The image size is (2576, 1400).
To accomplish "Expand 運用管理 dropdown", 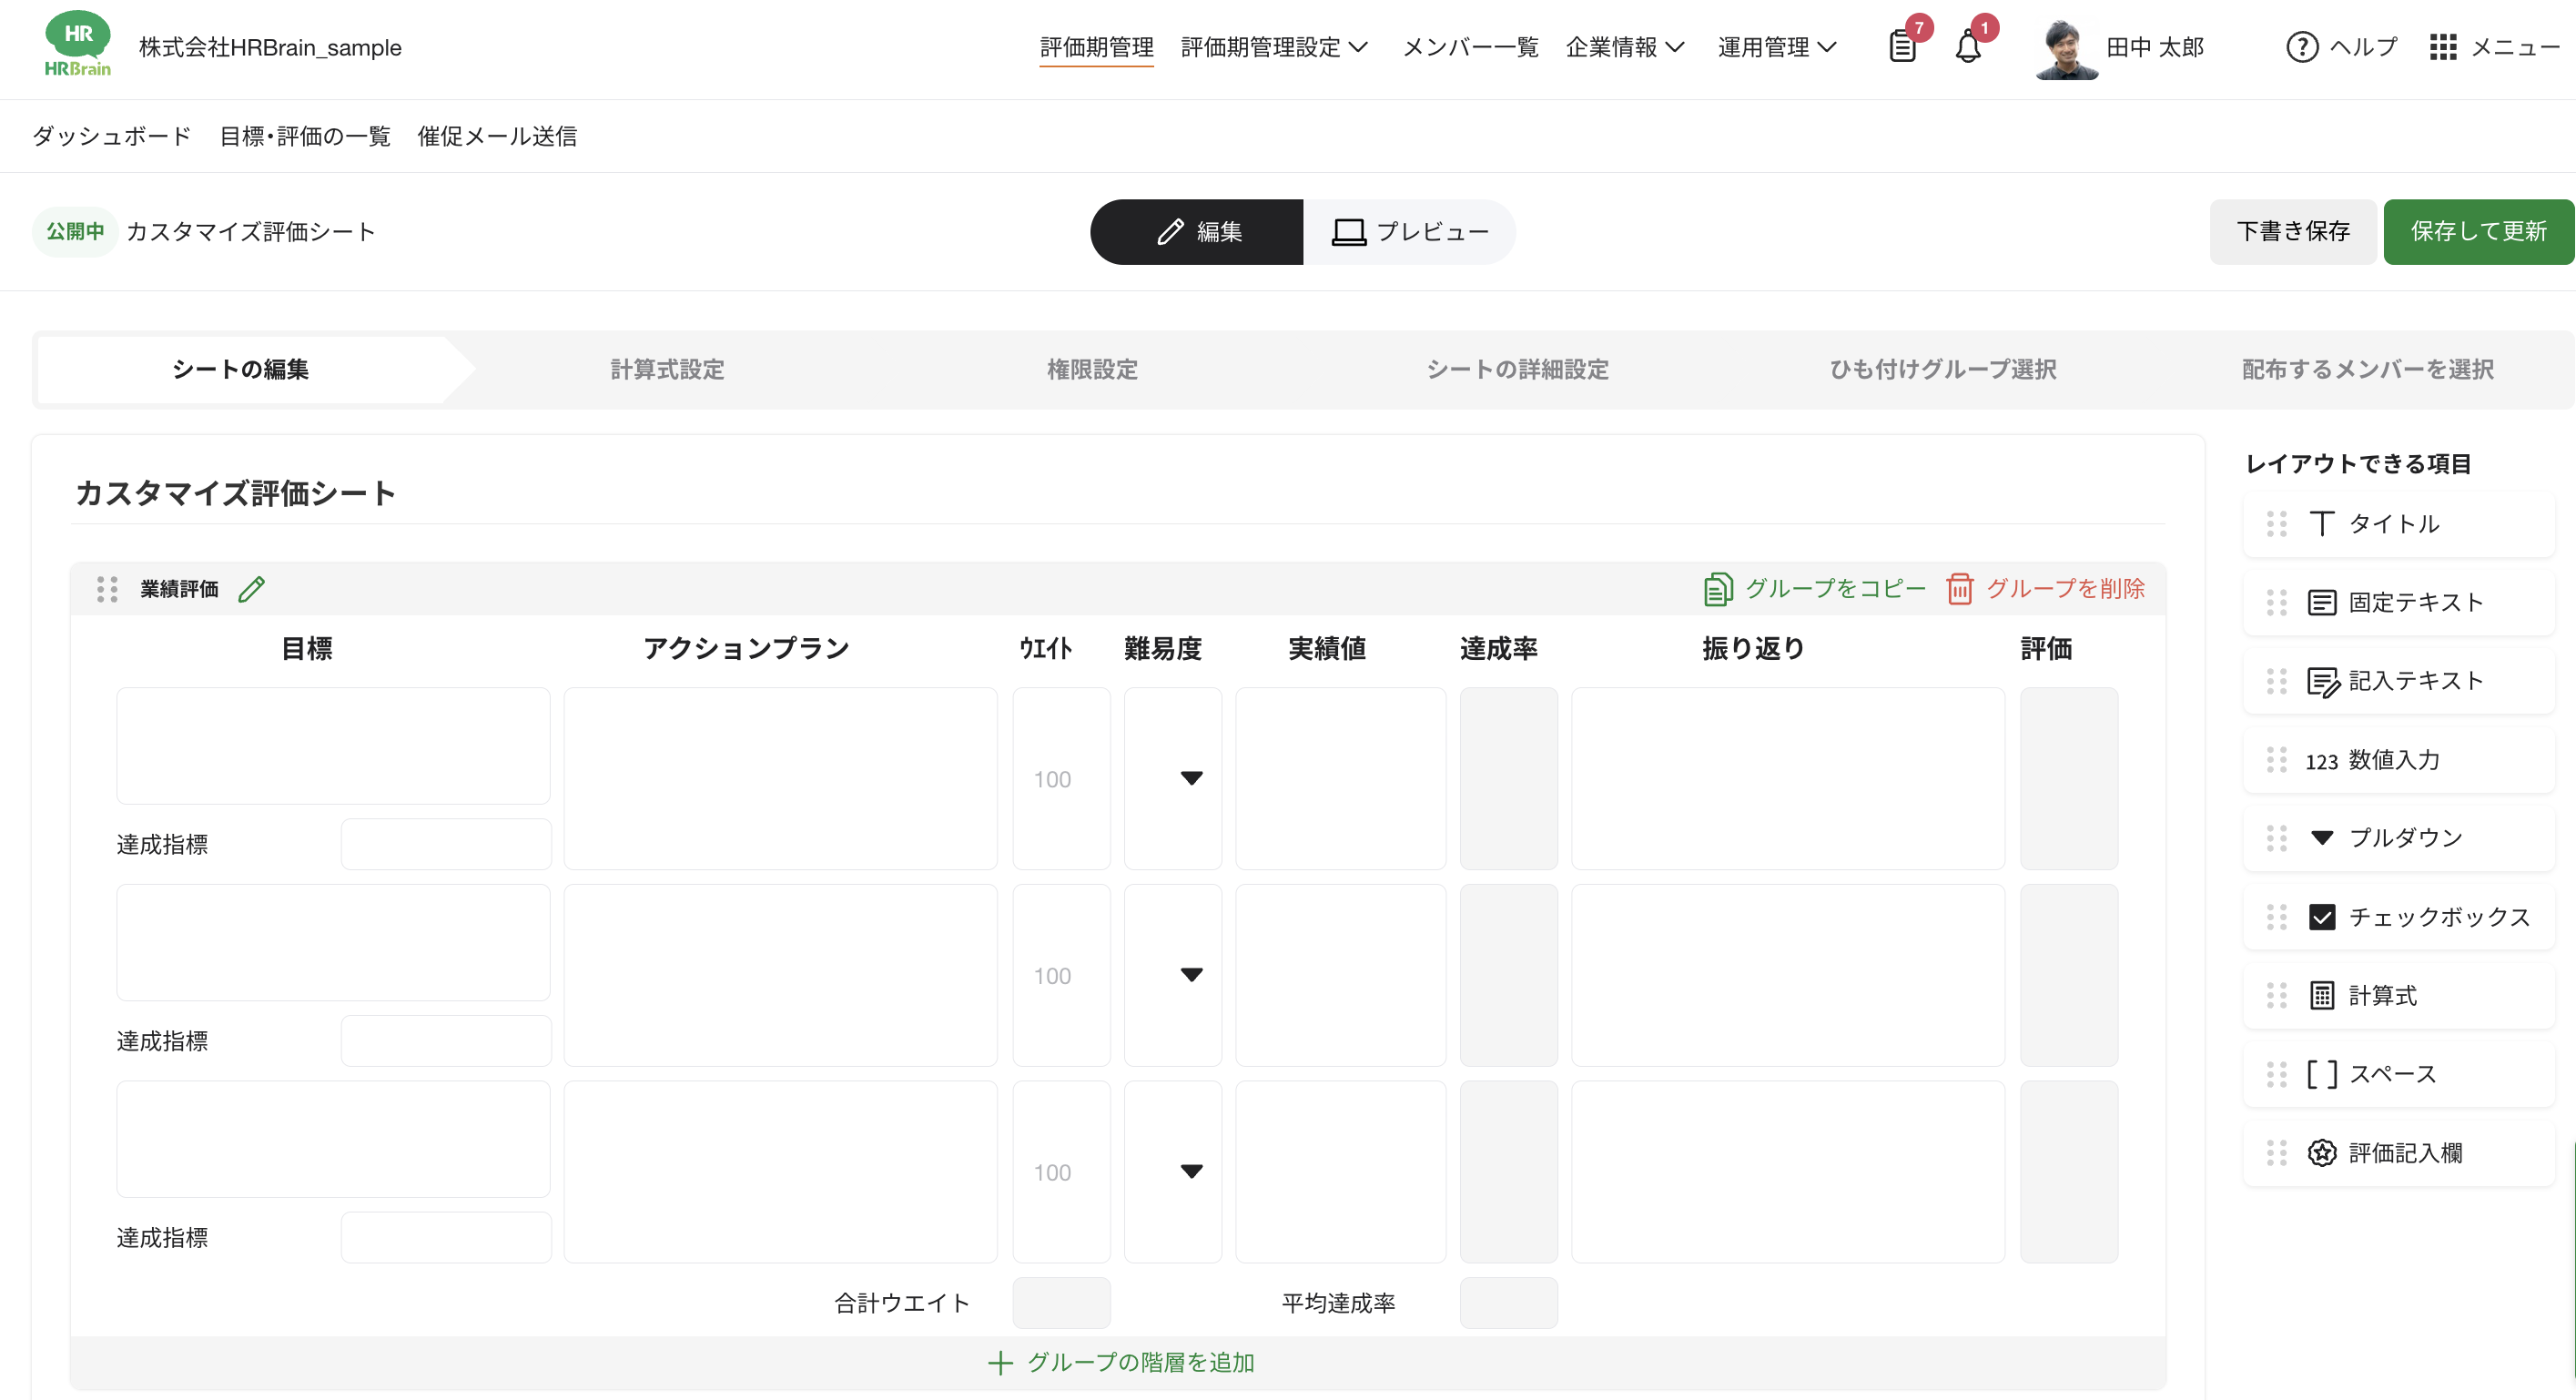I will point(1777,47).
